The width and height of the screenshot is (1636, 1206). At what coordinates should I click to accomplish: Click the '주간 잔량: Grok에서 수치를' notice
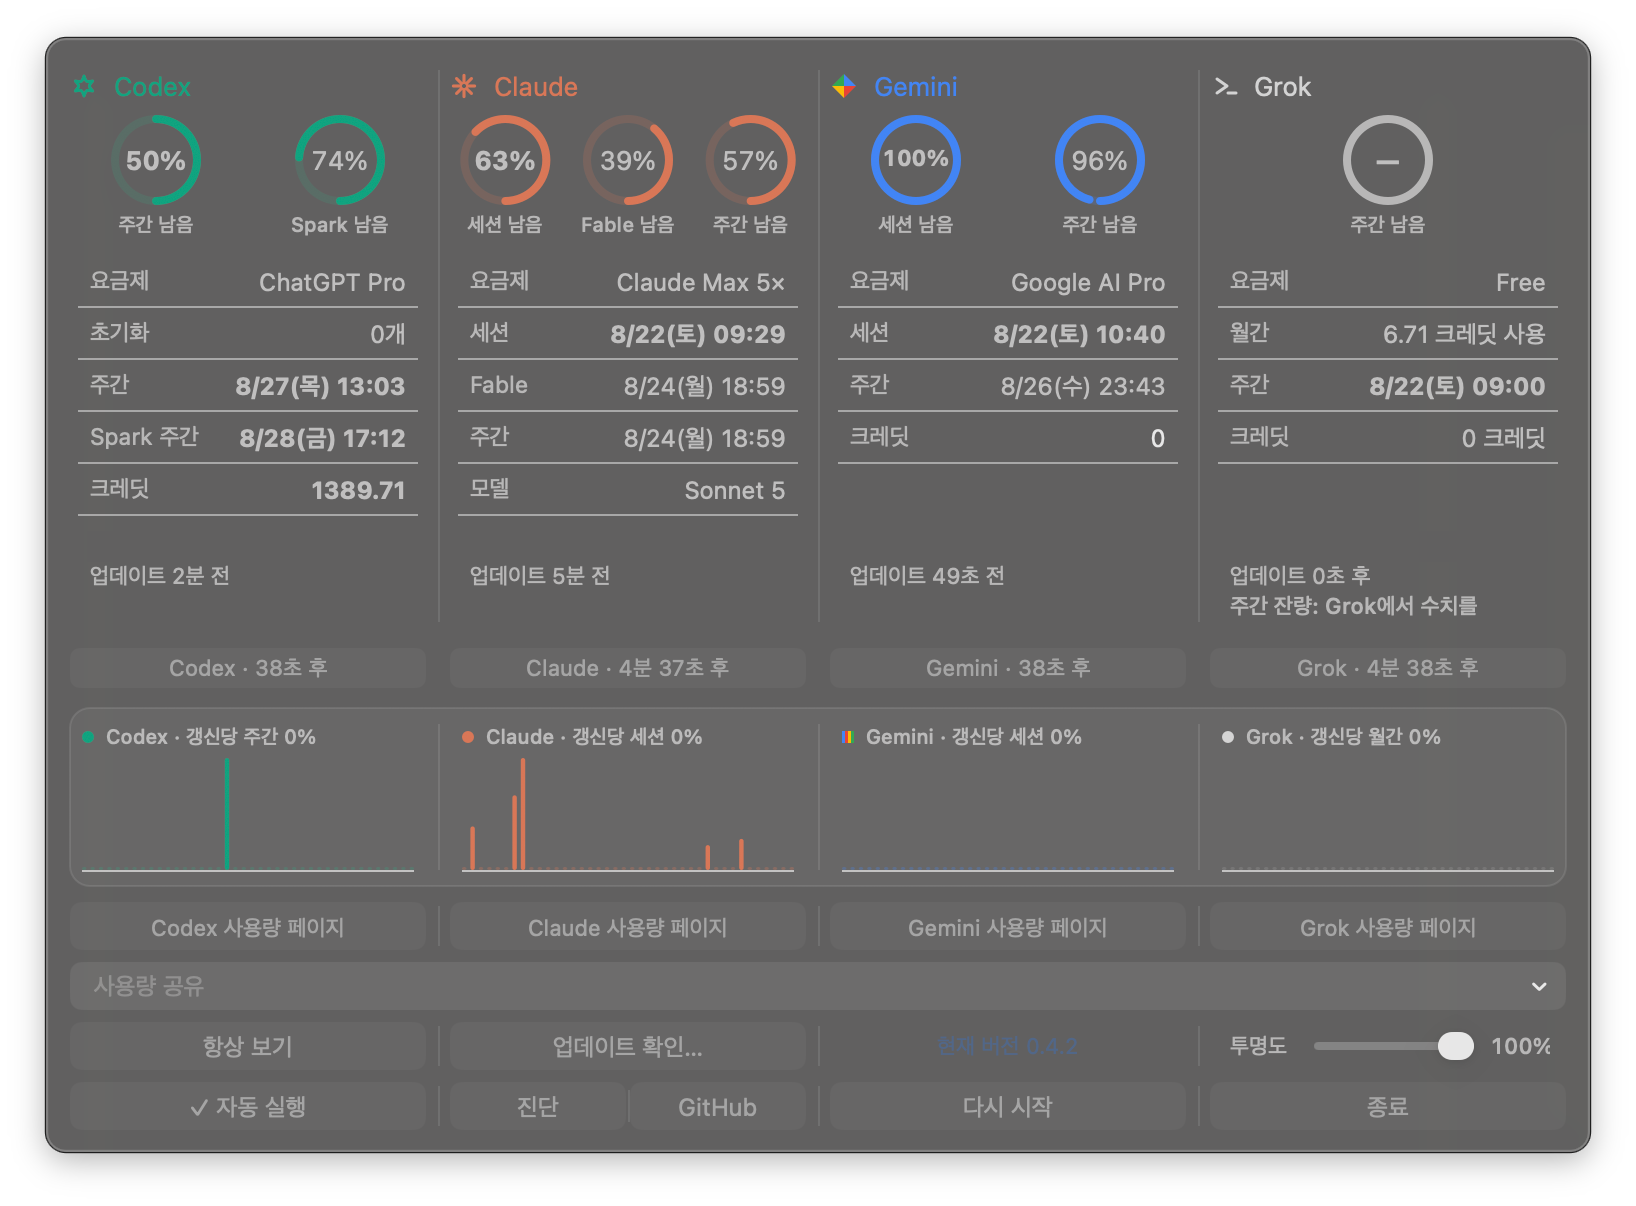(x=1353, y=606)
